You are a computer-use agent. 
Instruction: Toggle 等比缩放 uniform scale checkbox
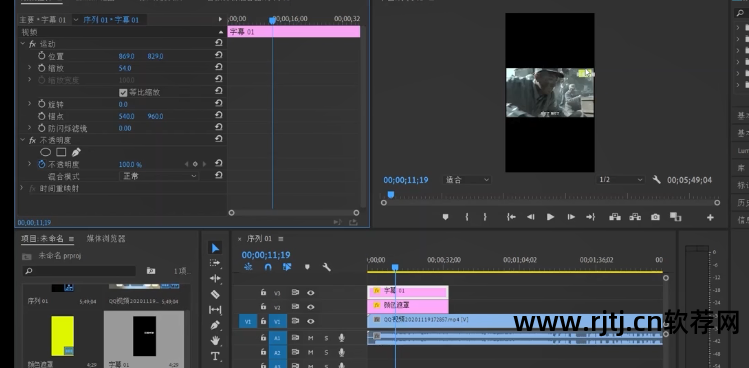(123, 92)
